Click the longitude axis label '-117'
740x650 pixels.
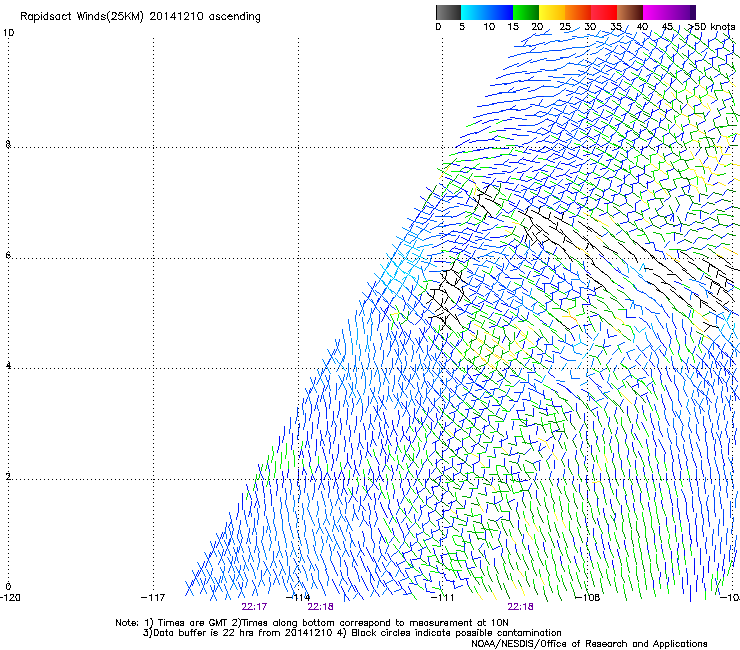click(153, 598)
